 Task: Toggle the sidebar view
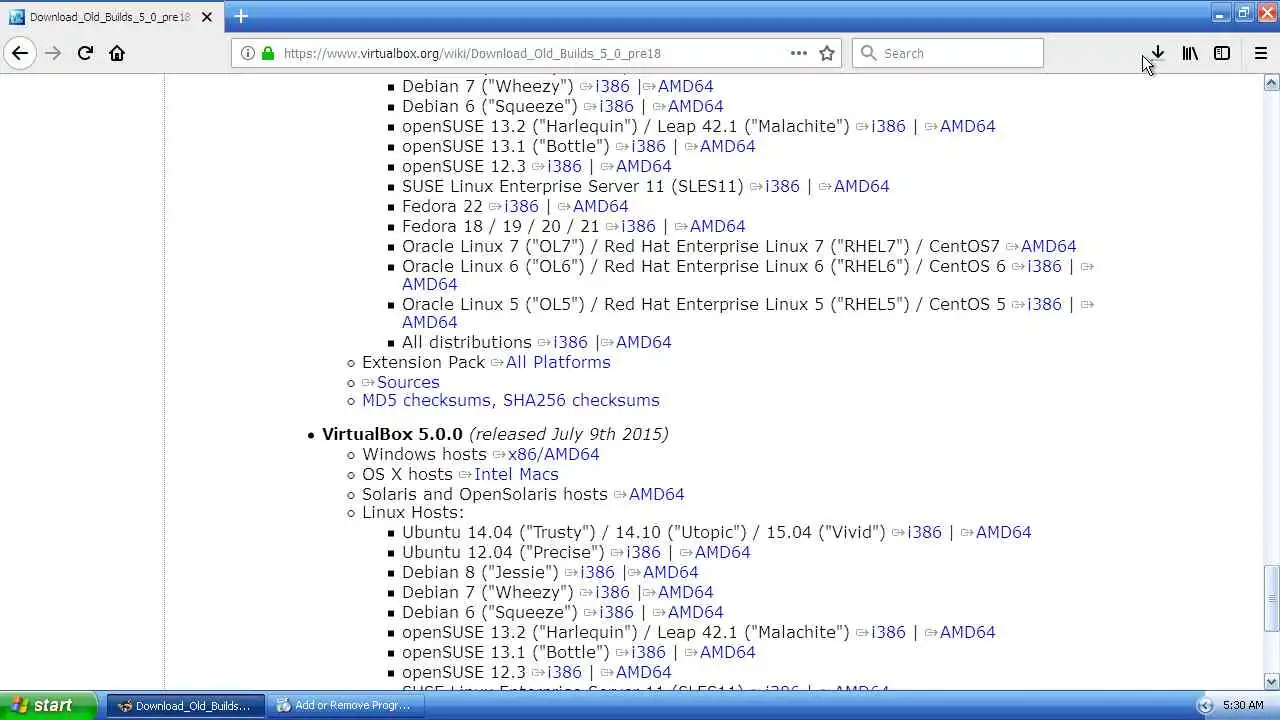pyautogui.click(x=1222, y=53)
